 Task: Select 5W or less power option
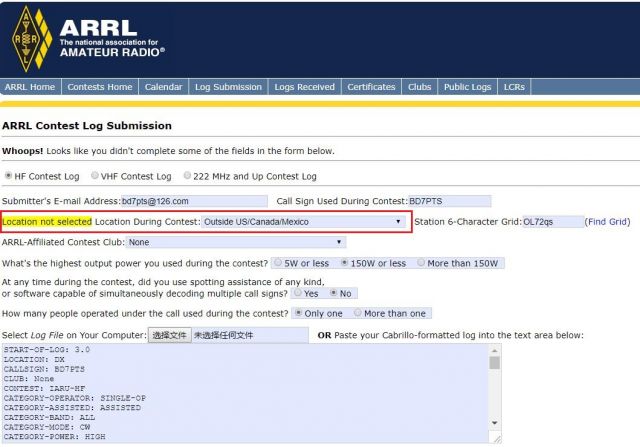pos(278,262)
